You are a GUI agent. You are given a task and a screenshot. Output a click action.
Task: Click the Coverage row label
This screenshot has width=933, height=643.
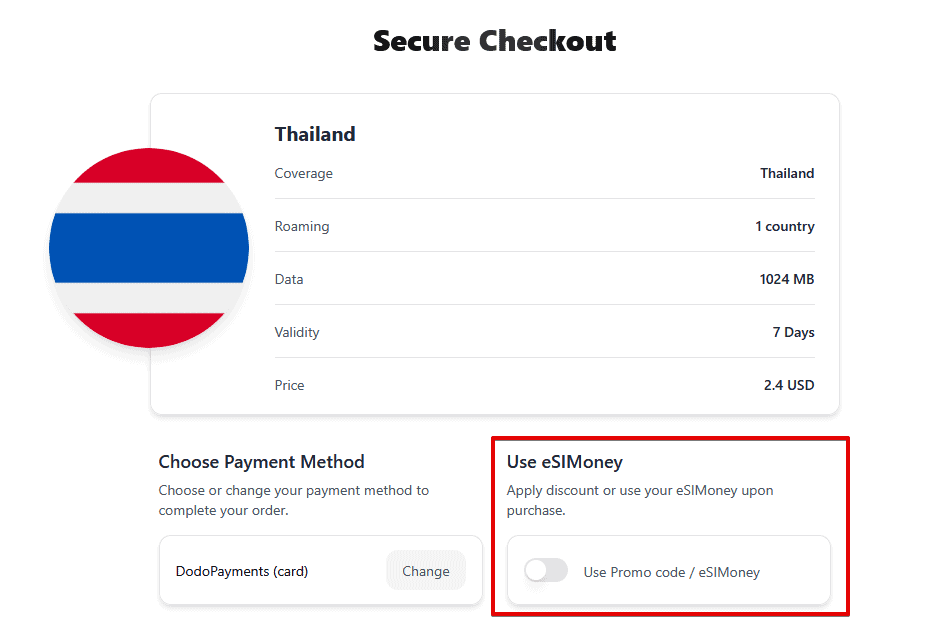point(303,173)
